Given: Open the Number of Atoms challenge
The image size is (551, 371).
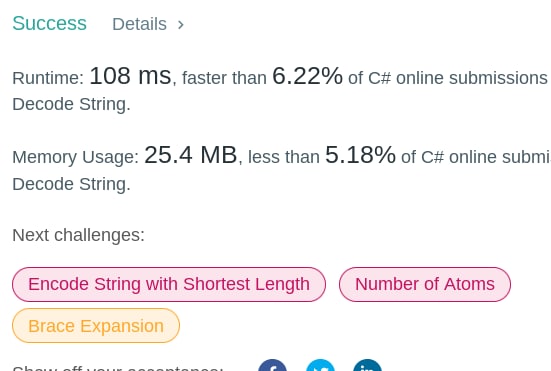Looking at the screenshot, I should click(425, 284).
